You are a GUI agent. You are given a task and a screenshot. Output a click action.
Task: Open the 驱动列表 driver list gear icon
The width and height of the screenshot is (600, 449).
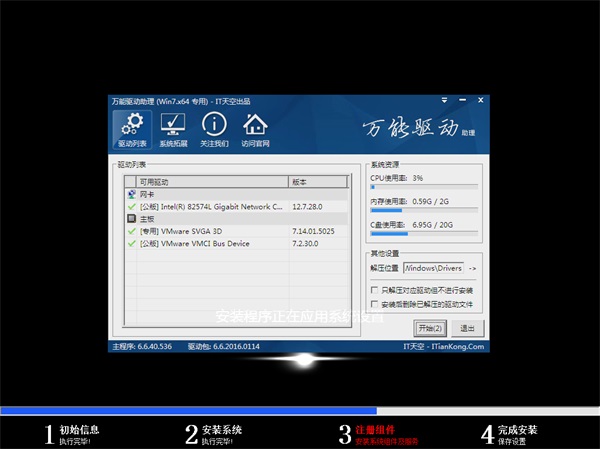click(128, 125)
